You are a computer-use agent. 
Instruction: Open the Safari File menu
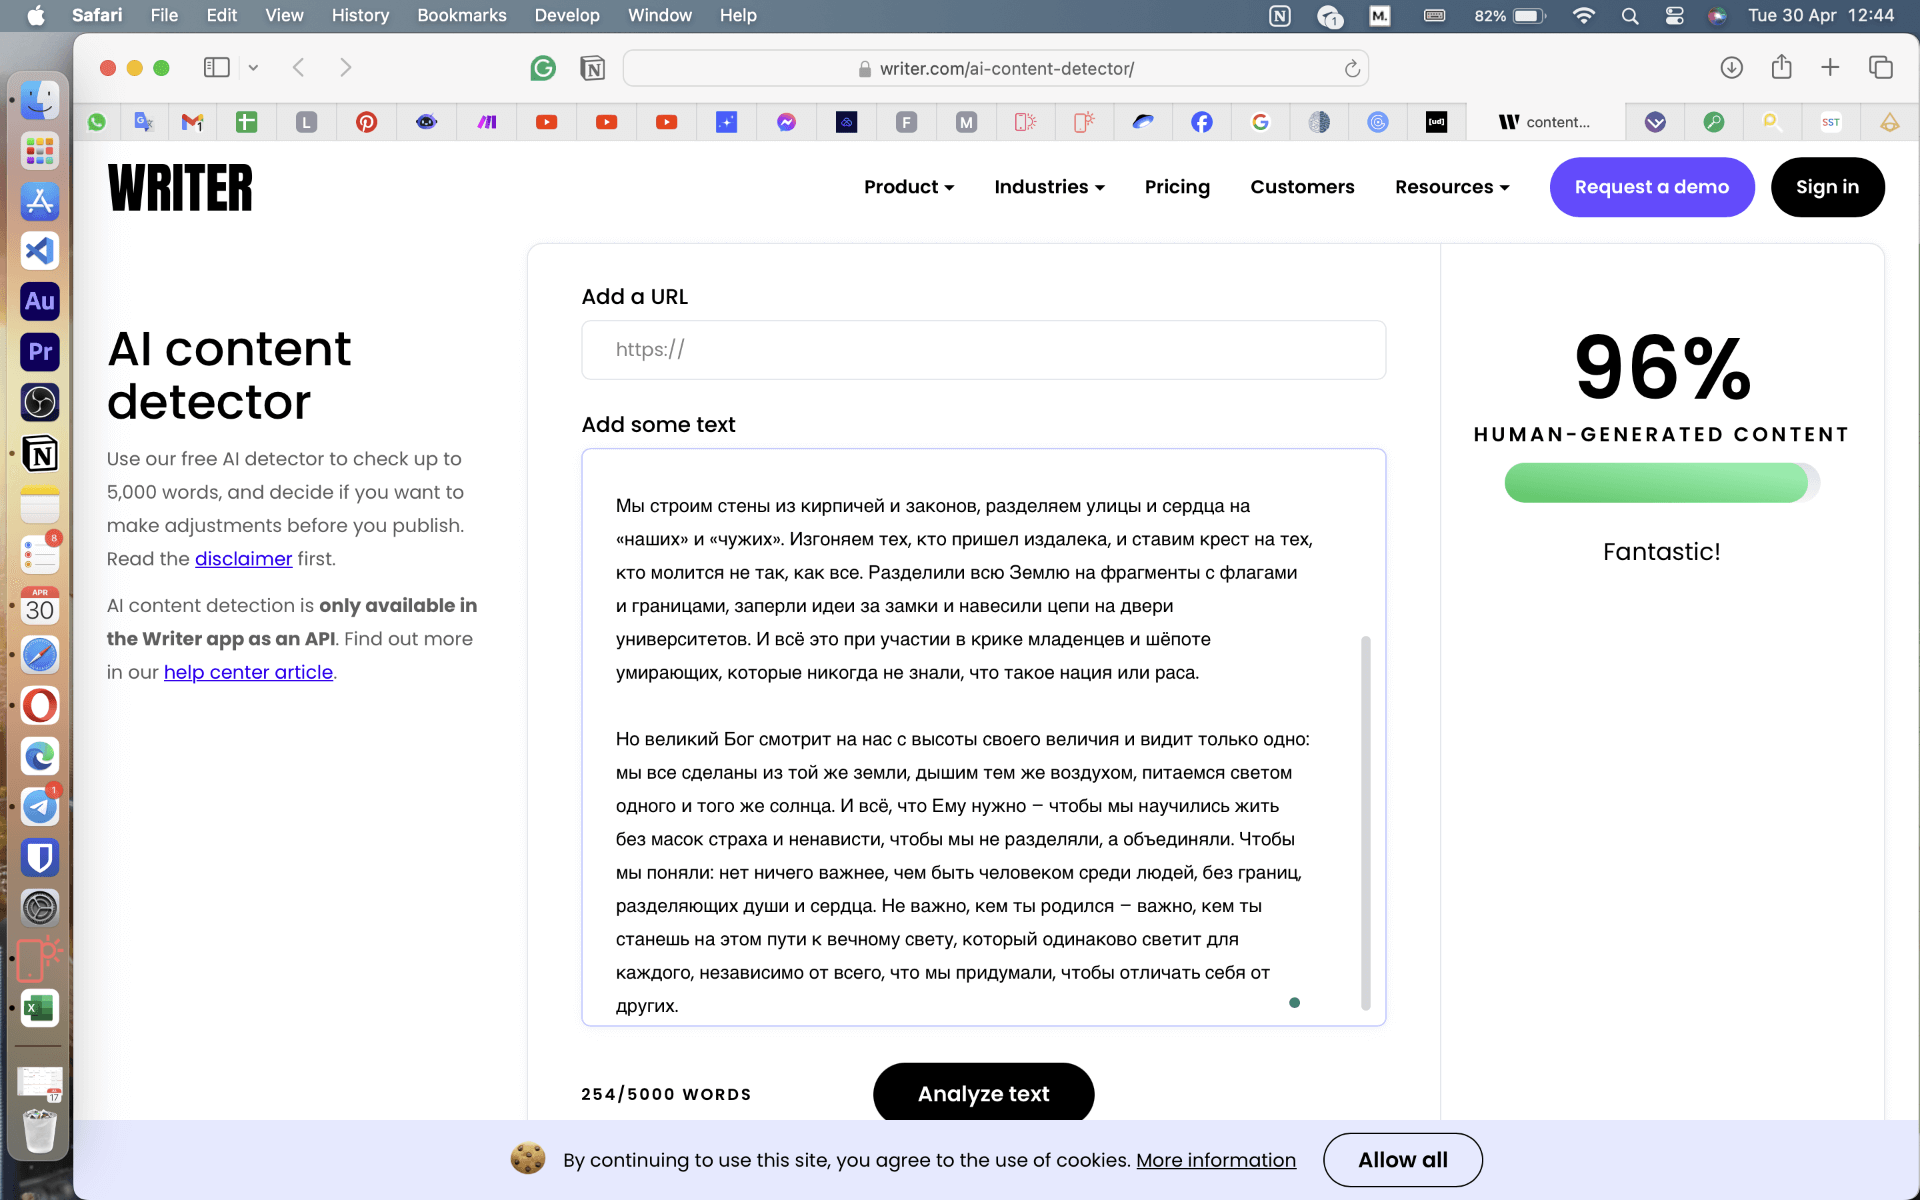pyautogui.click(x=164, y=15)
